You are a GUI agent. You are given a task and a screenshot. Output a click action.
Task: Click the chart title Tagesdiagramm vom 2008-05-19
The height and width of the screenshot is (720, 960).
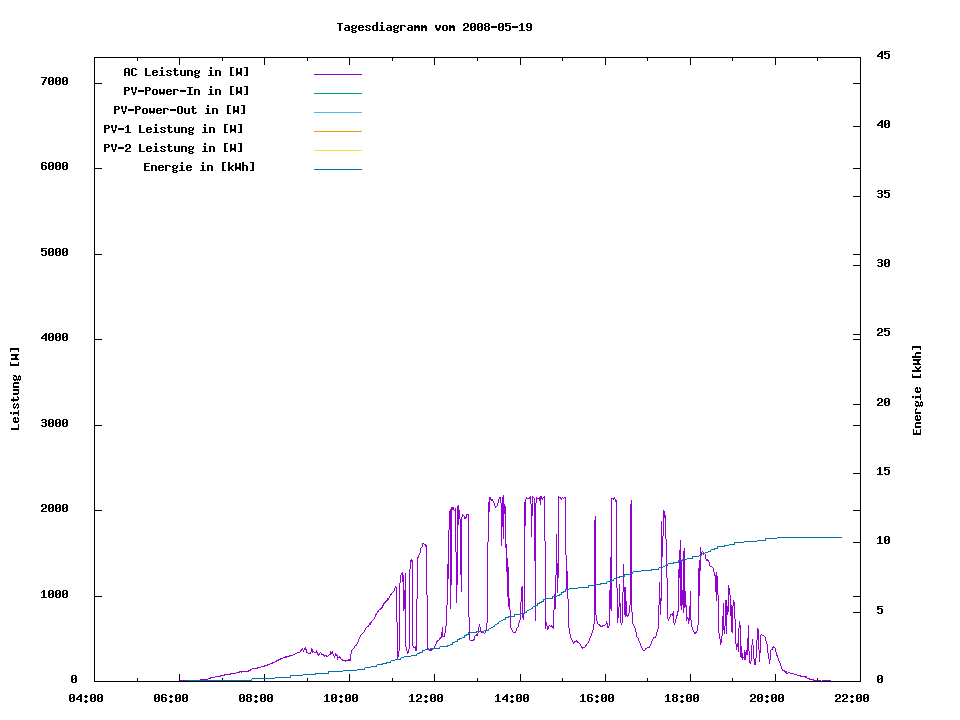click(x=434, y=27)
